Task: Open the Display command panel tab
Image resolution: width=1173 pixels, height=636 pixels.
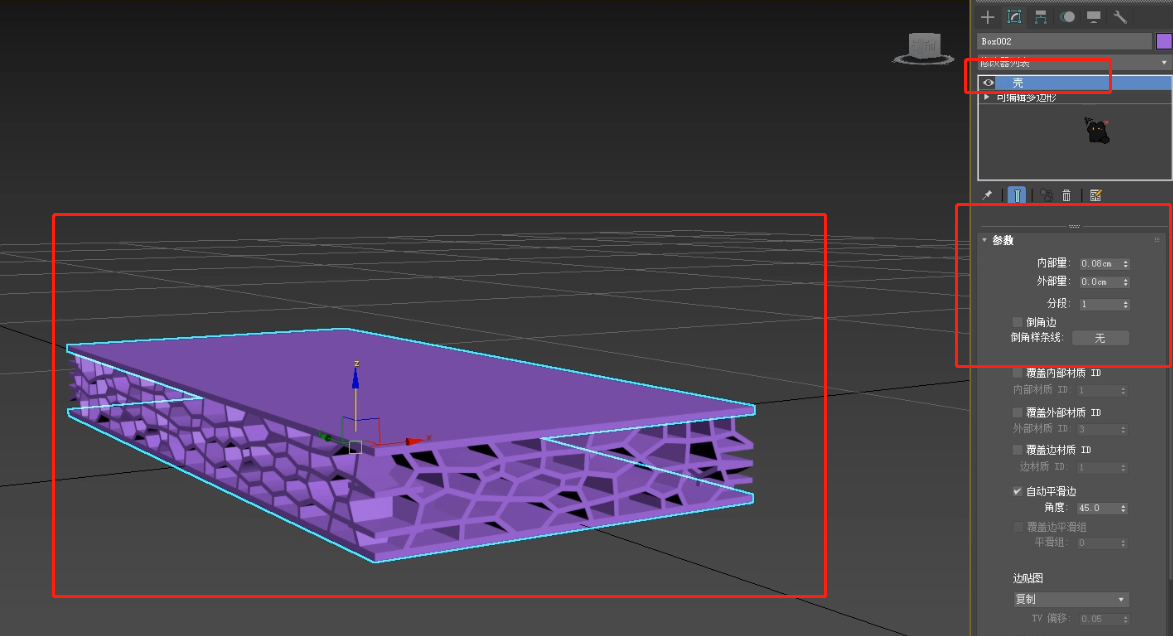Action: click(x=1094, y=17)
